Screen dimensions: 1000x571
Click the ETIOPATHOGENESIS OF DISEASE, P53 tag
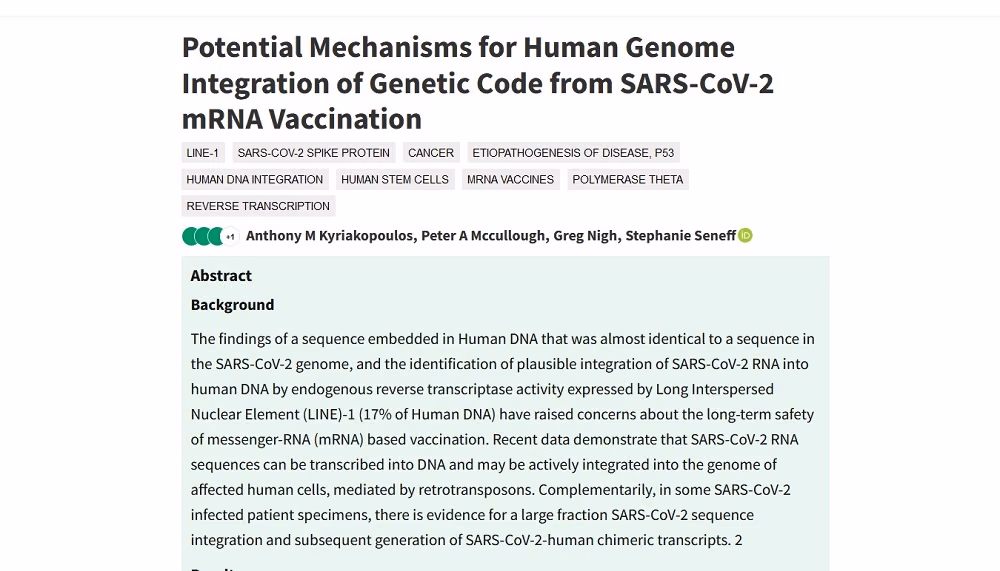pyautogui.click(x=573, y=152)
